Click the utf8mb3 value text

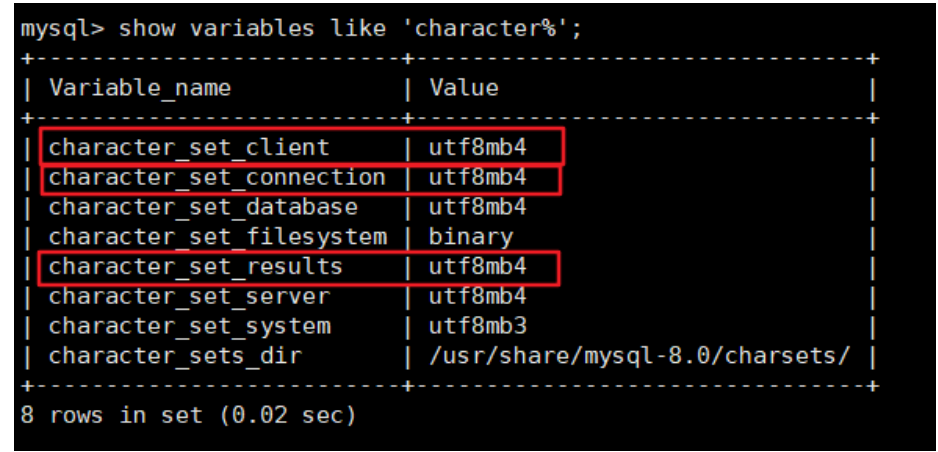point(477,326)
